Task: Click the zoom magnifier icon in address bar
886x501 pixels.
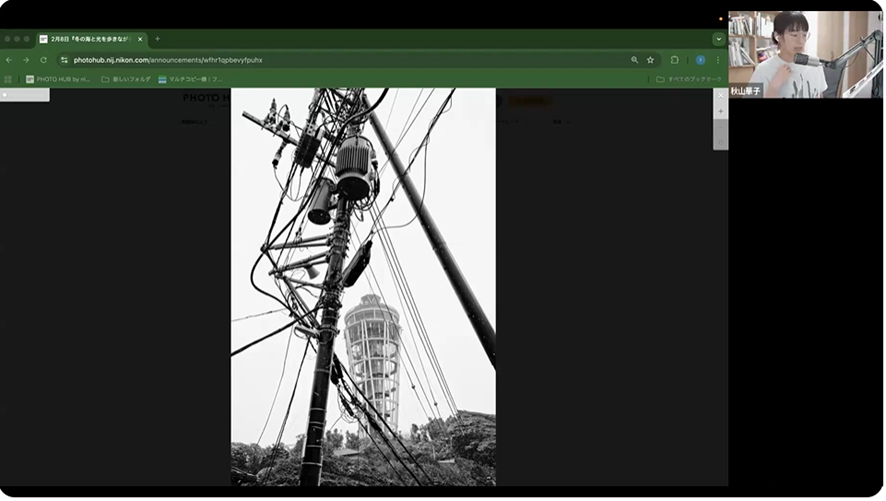Action: 634,60
